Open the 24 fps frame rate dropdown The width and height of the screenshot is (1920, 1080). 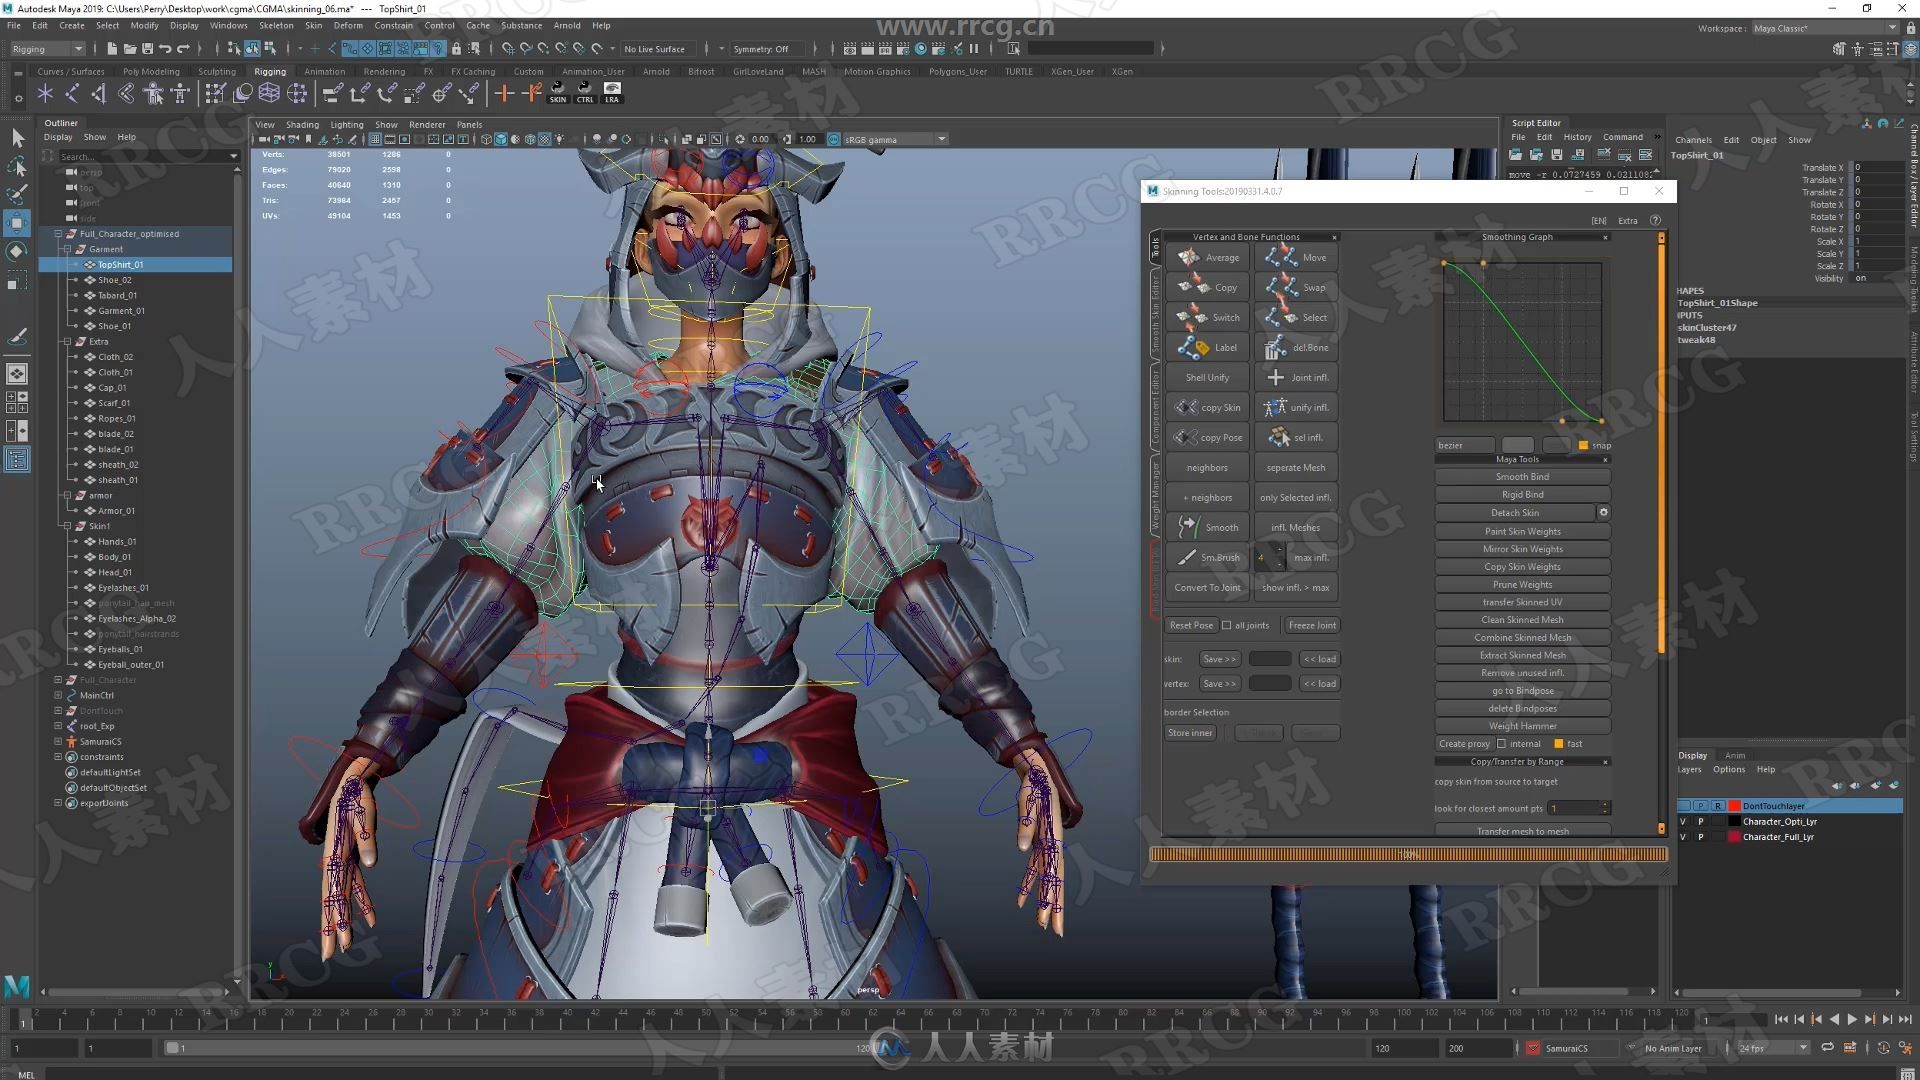(1773, 1048)
